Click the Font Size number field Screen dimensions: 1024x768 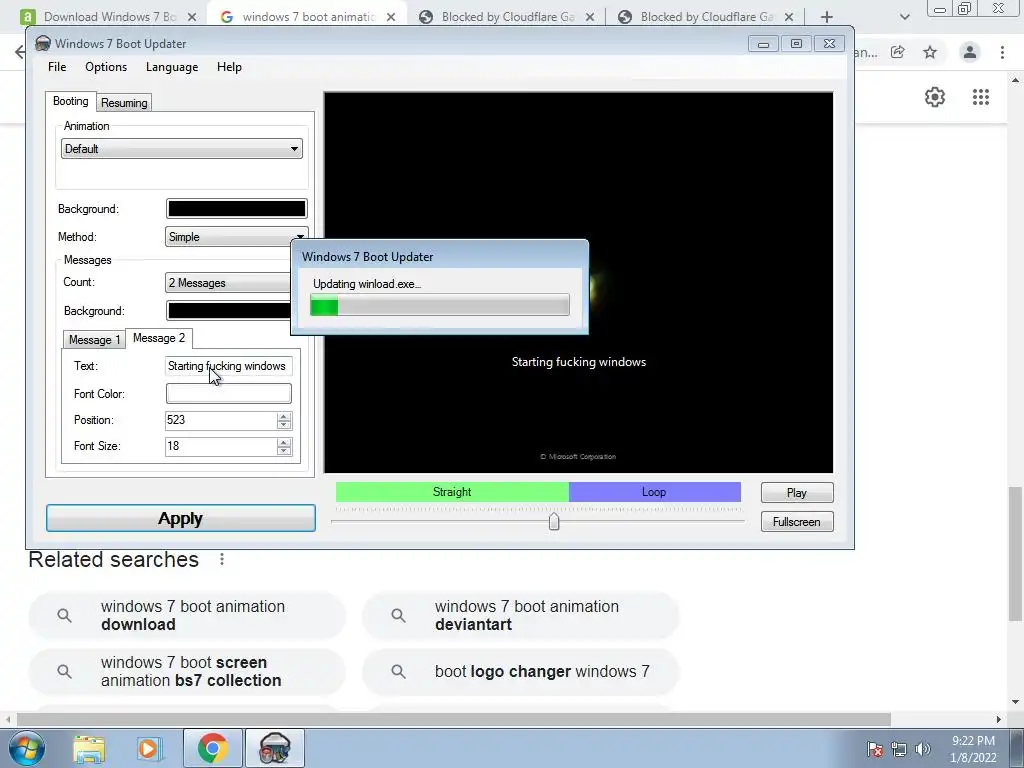pyautogui.click(x=221, y=446)
